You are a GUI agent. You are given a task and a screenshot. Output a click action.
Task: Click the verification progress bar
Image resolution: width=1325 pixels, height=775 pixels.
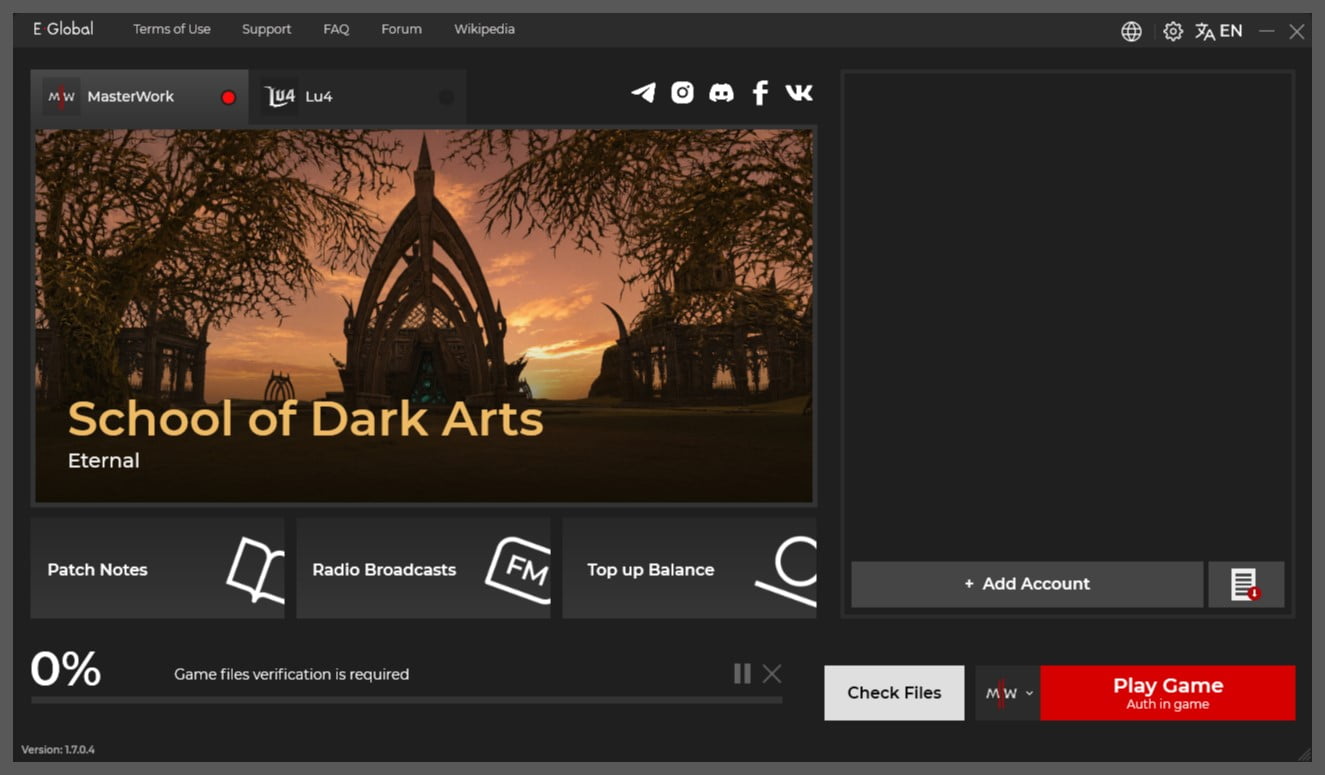[x=406, y=700]
